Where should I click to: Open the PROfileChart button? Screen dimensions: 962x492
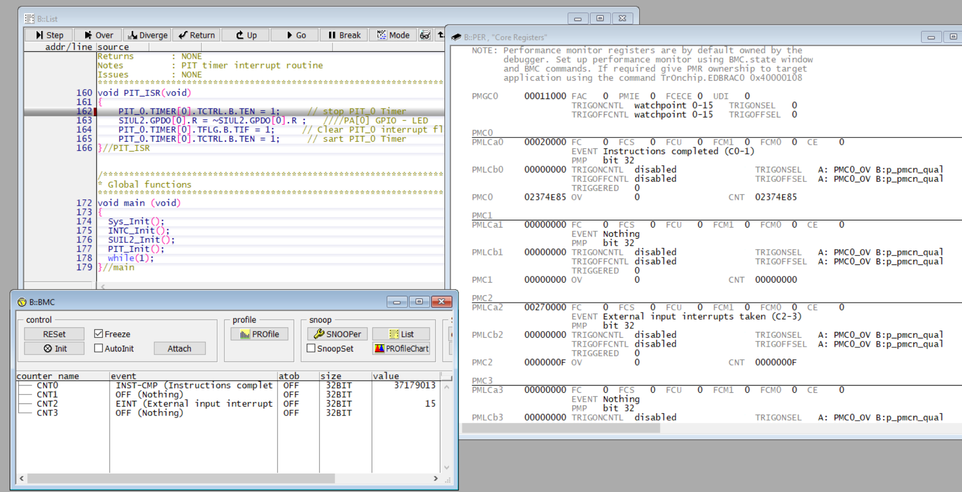point(401,348)
